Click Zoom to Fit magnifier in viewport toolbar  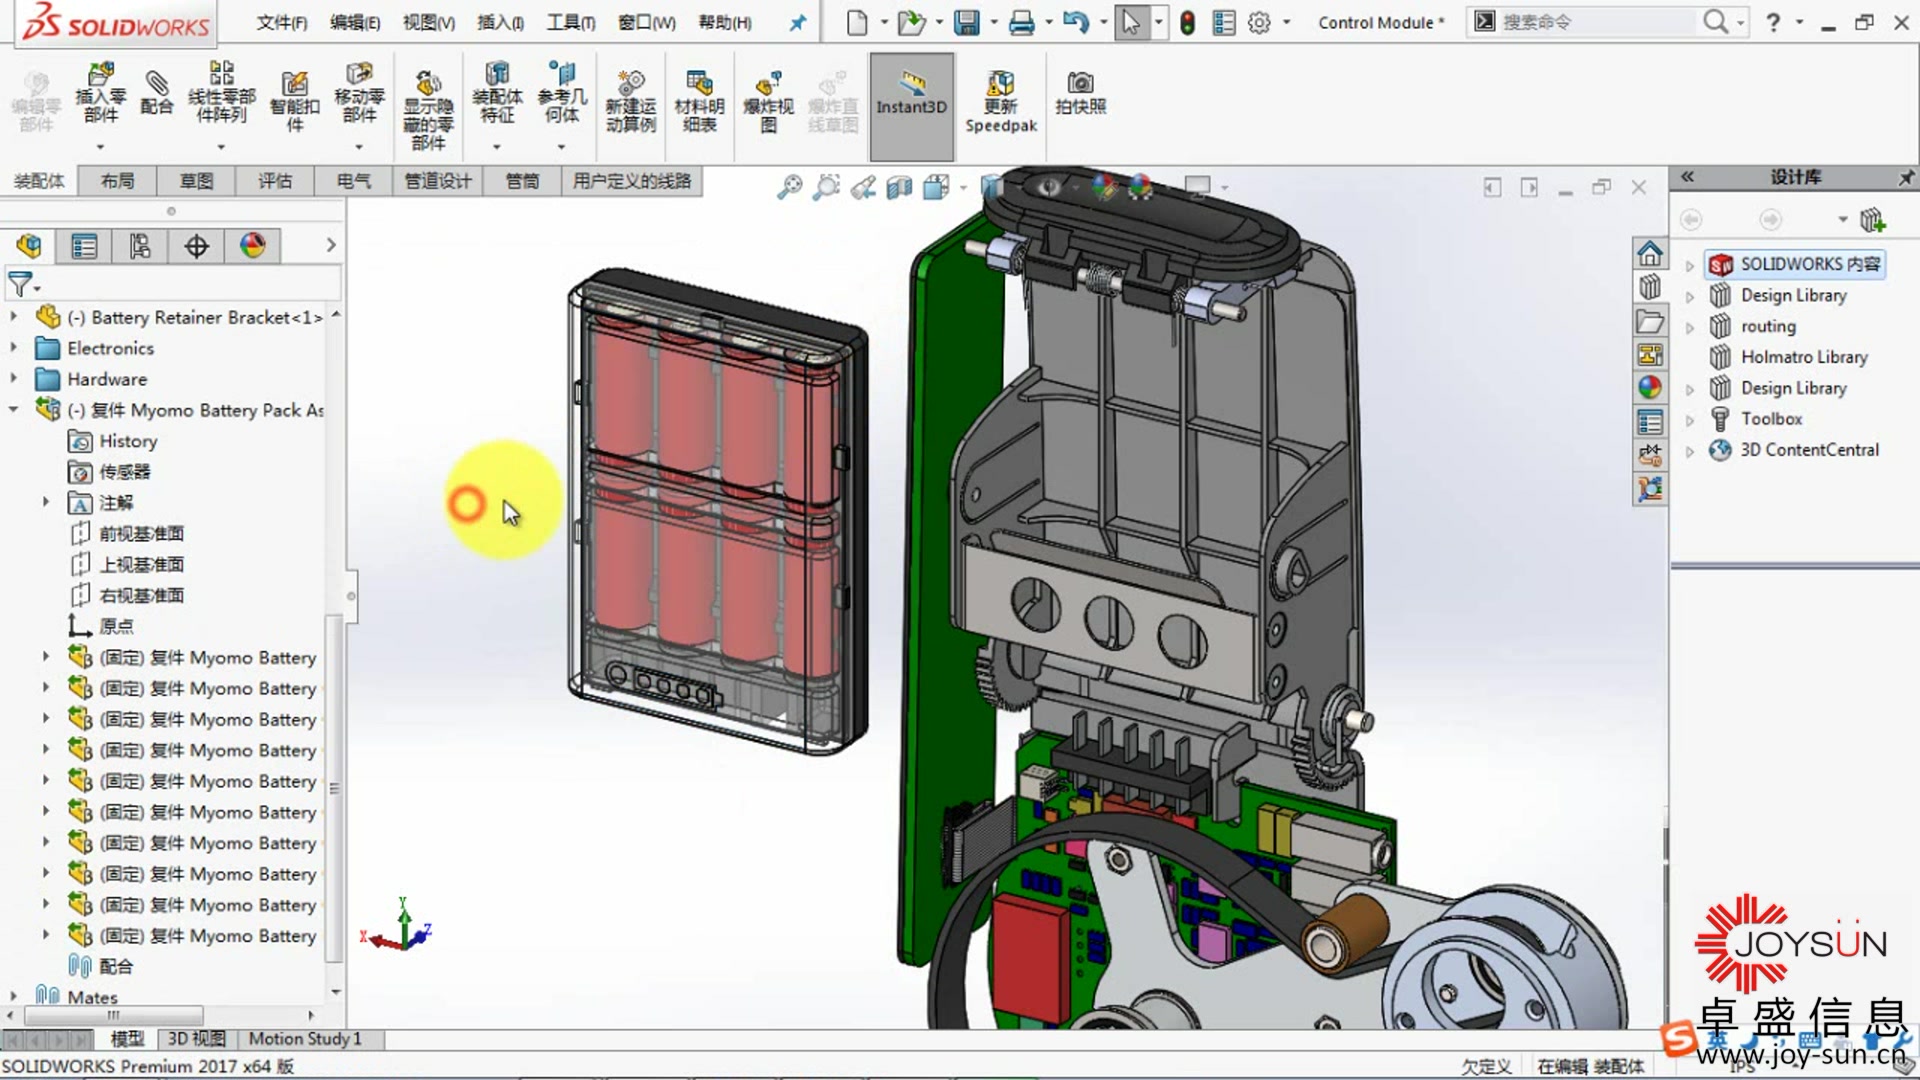[790, 187]
